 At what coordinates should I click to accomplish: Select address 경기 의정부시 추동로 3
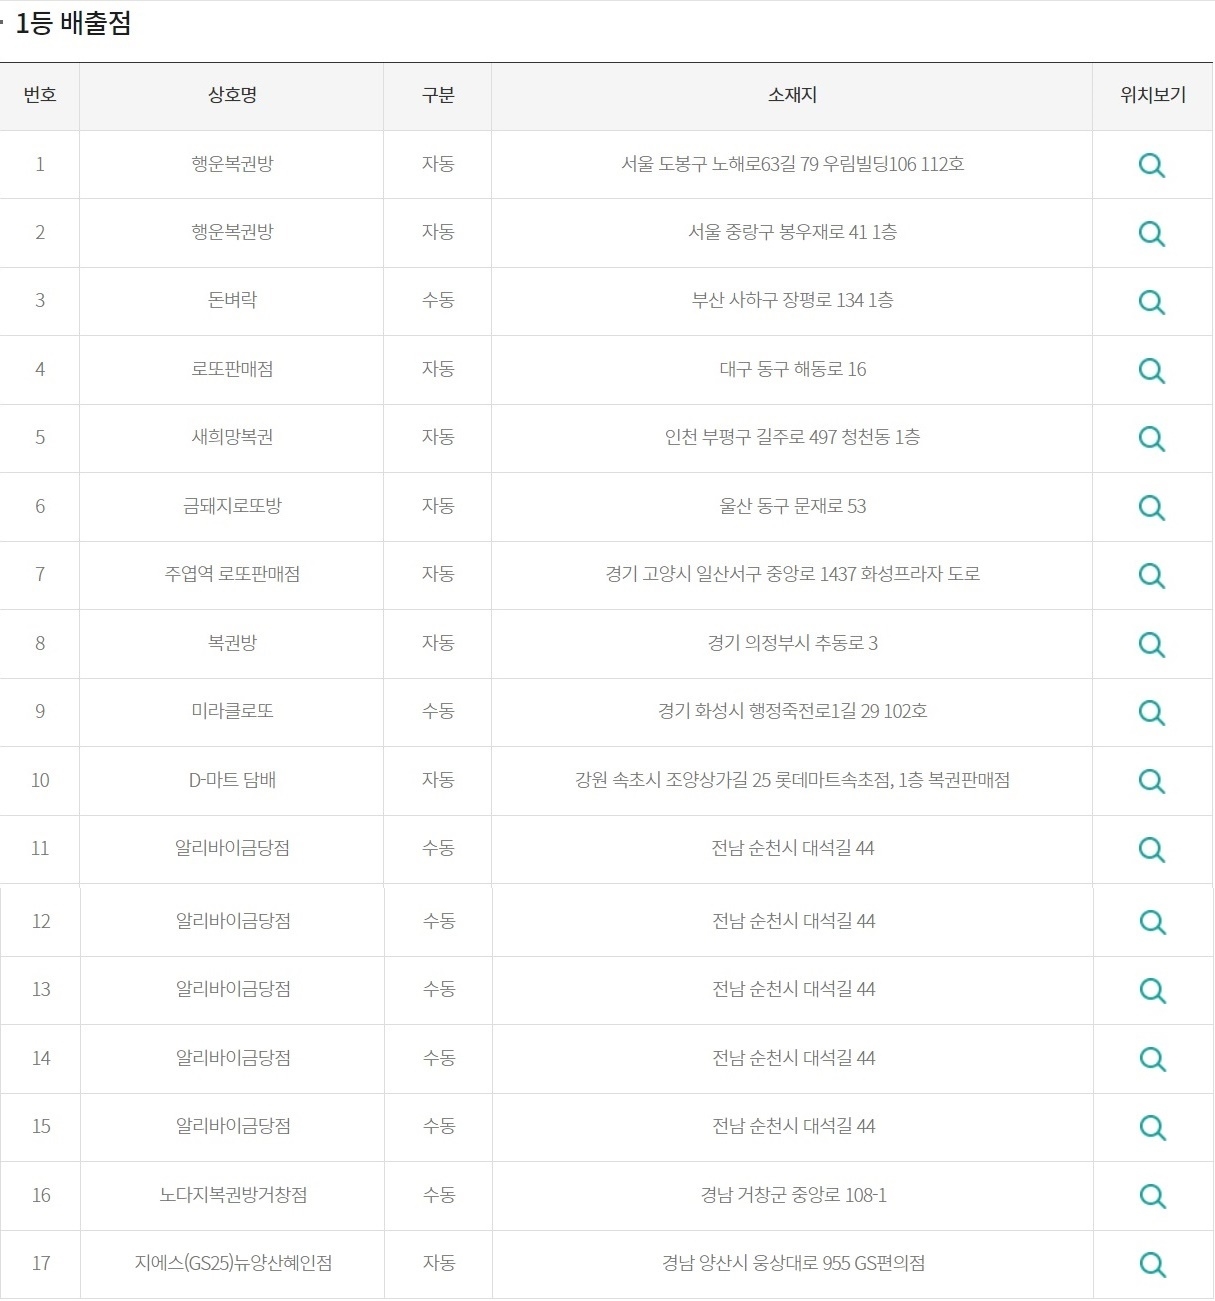coord(792,643)
